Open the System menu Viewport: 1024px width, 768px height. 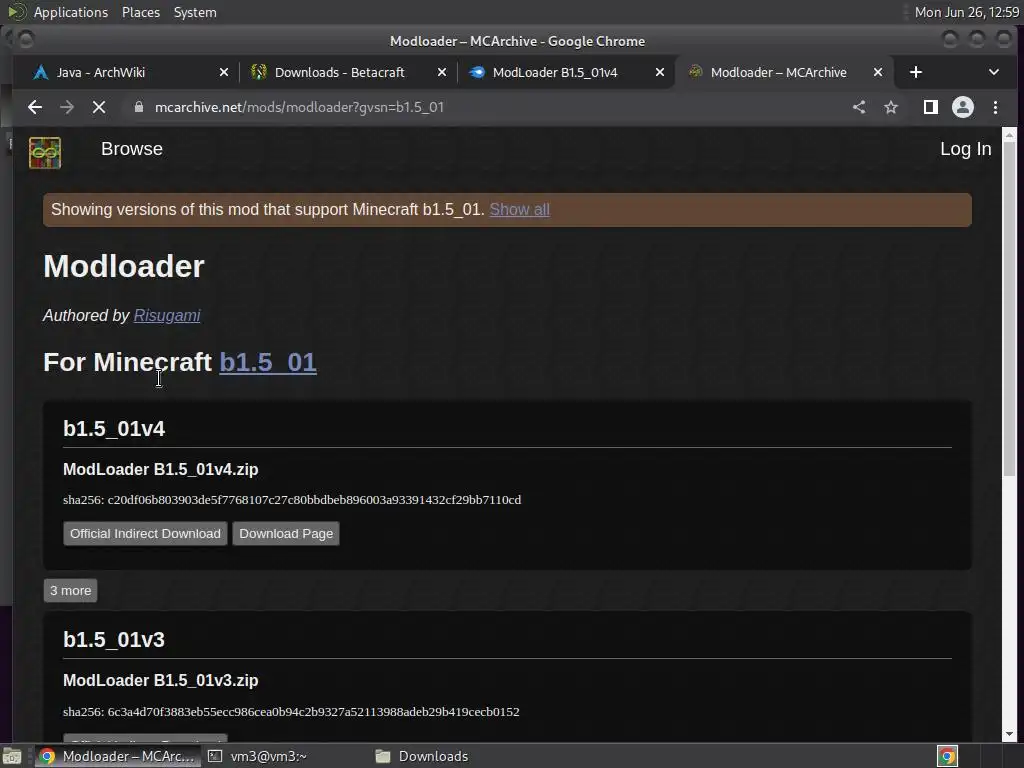click(195, 12)
